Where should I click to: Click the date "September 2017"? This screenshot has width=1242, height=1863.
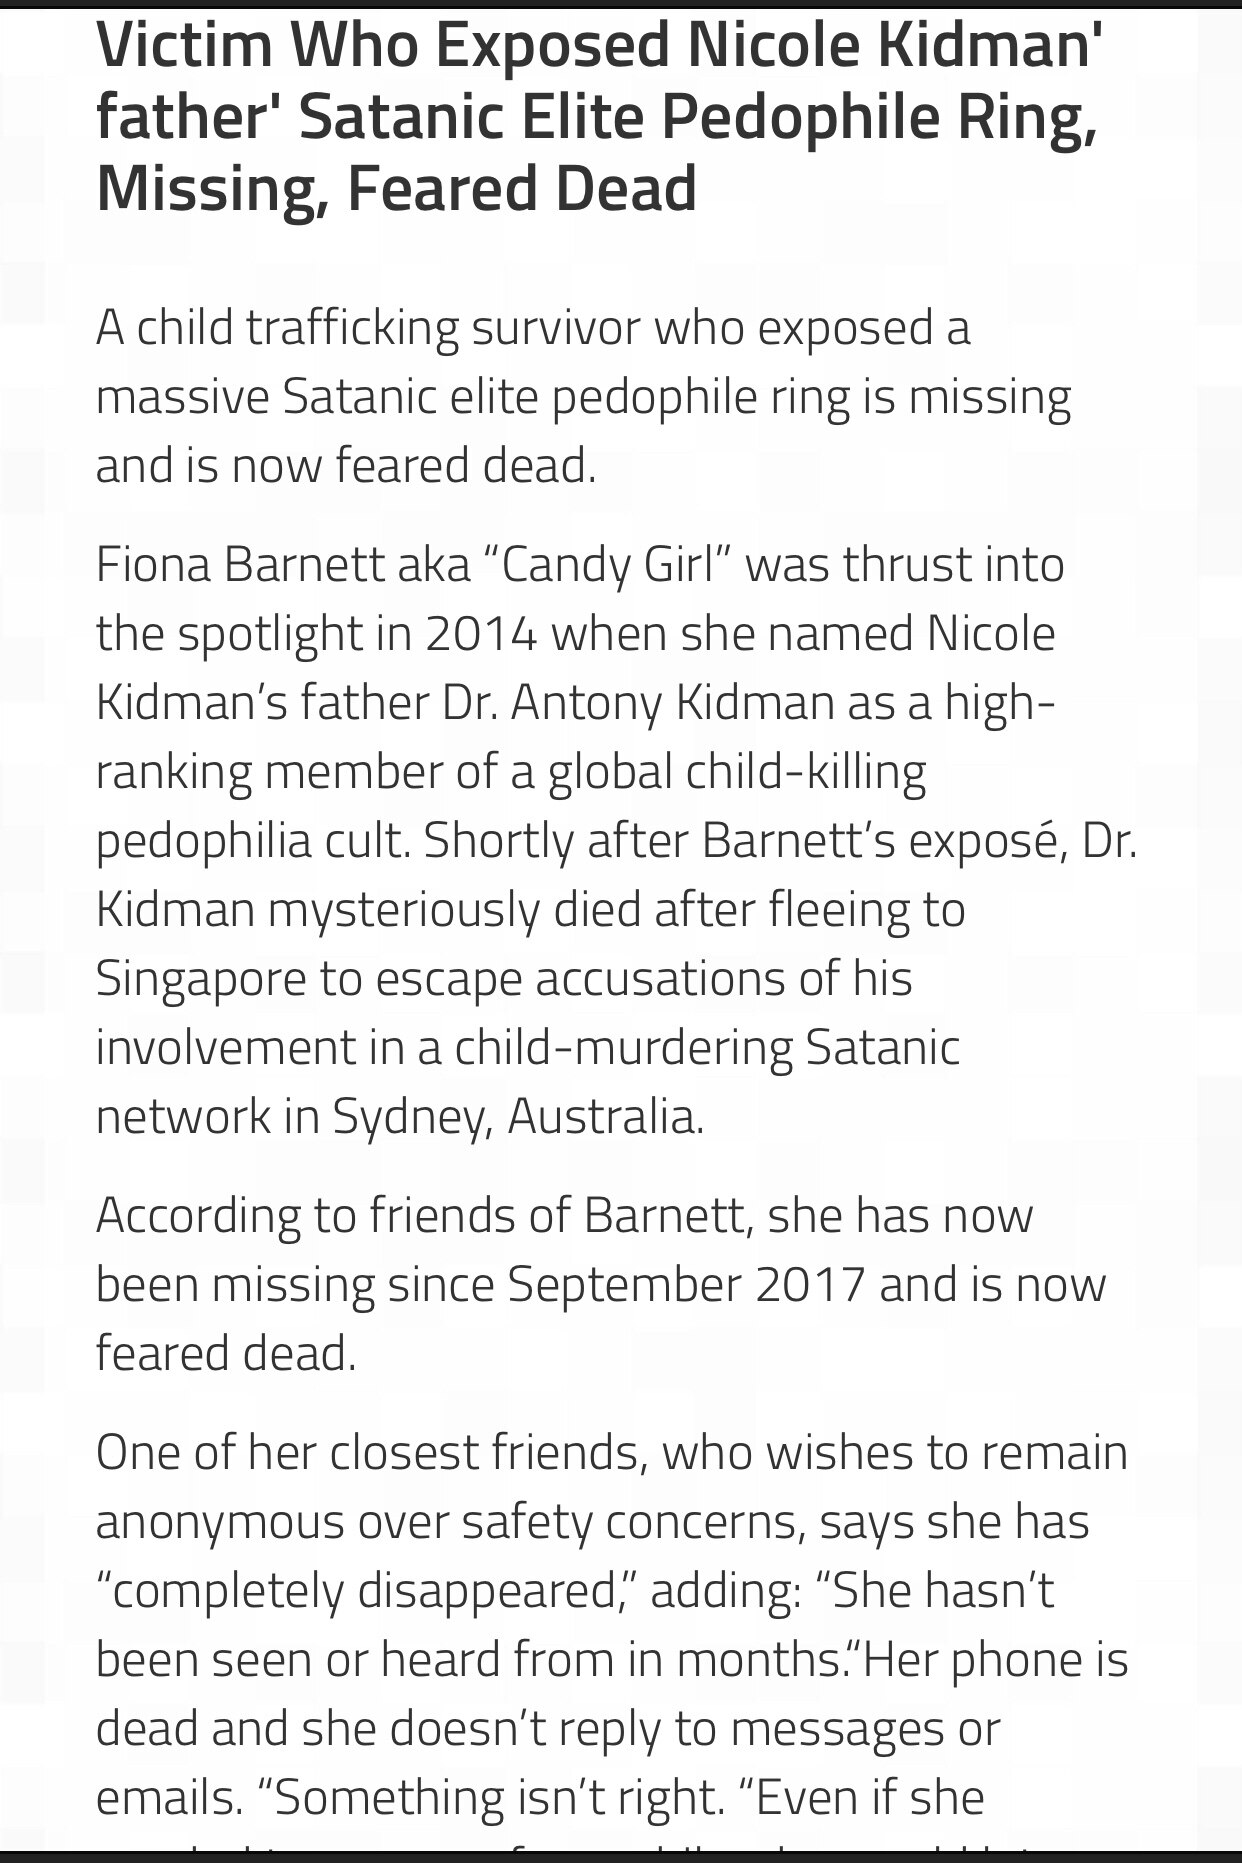pyautogui.click(x=685, y=1284)
